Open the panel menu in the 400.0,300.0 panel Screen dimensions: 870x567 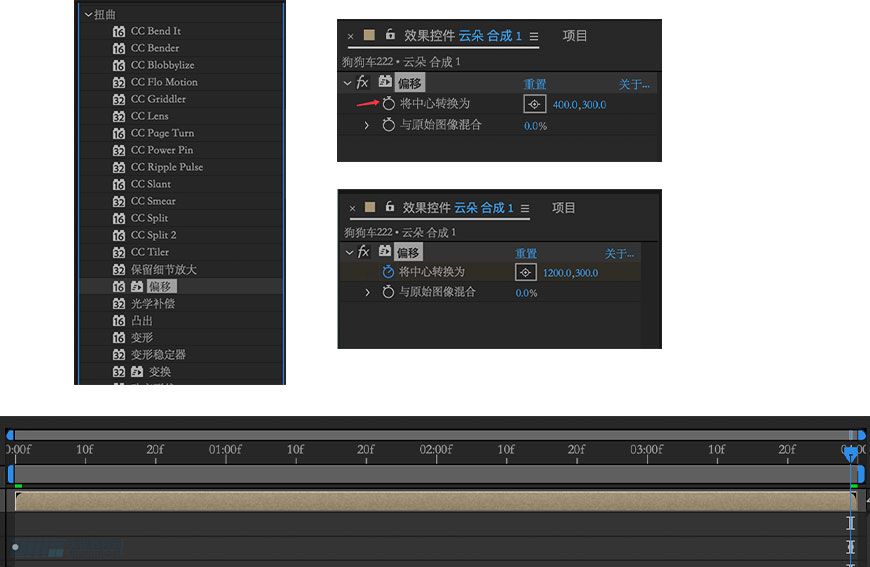[x=534, y=37]
